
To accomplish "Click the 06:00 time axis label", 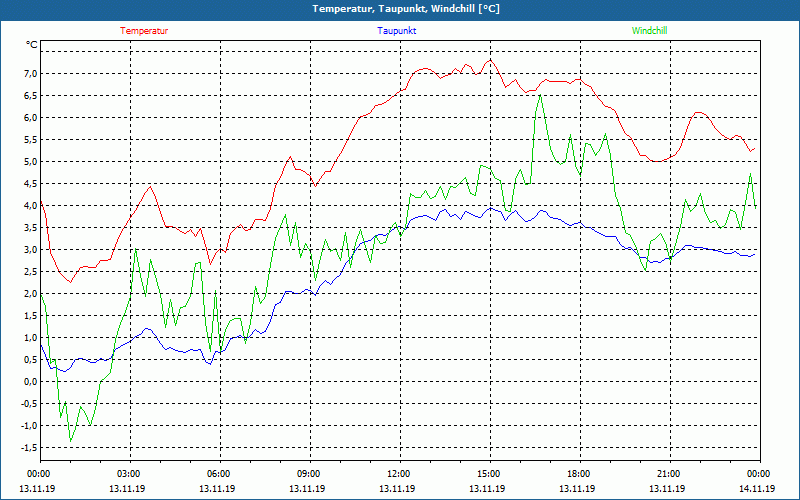I will pyautogui.click(x=220, y=474).
